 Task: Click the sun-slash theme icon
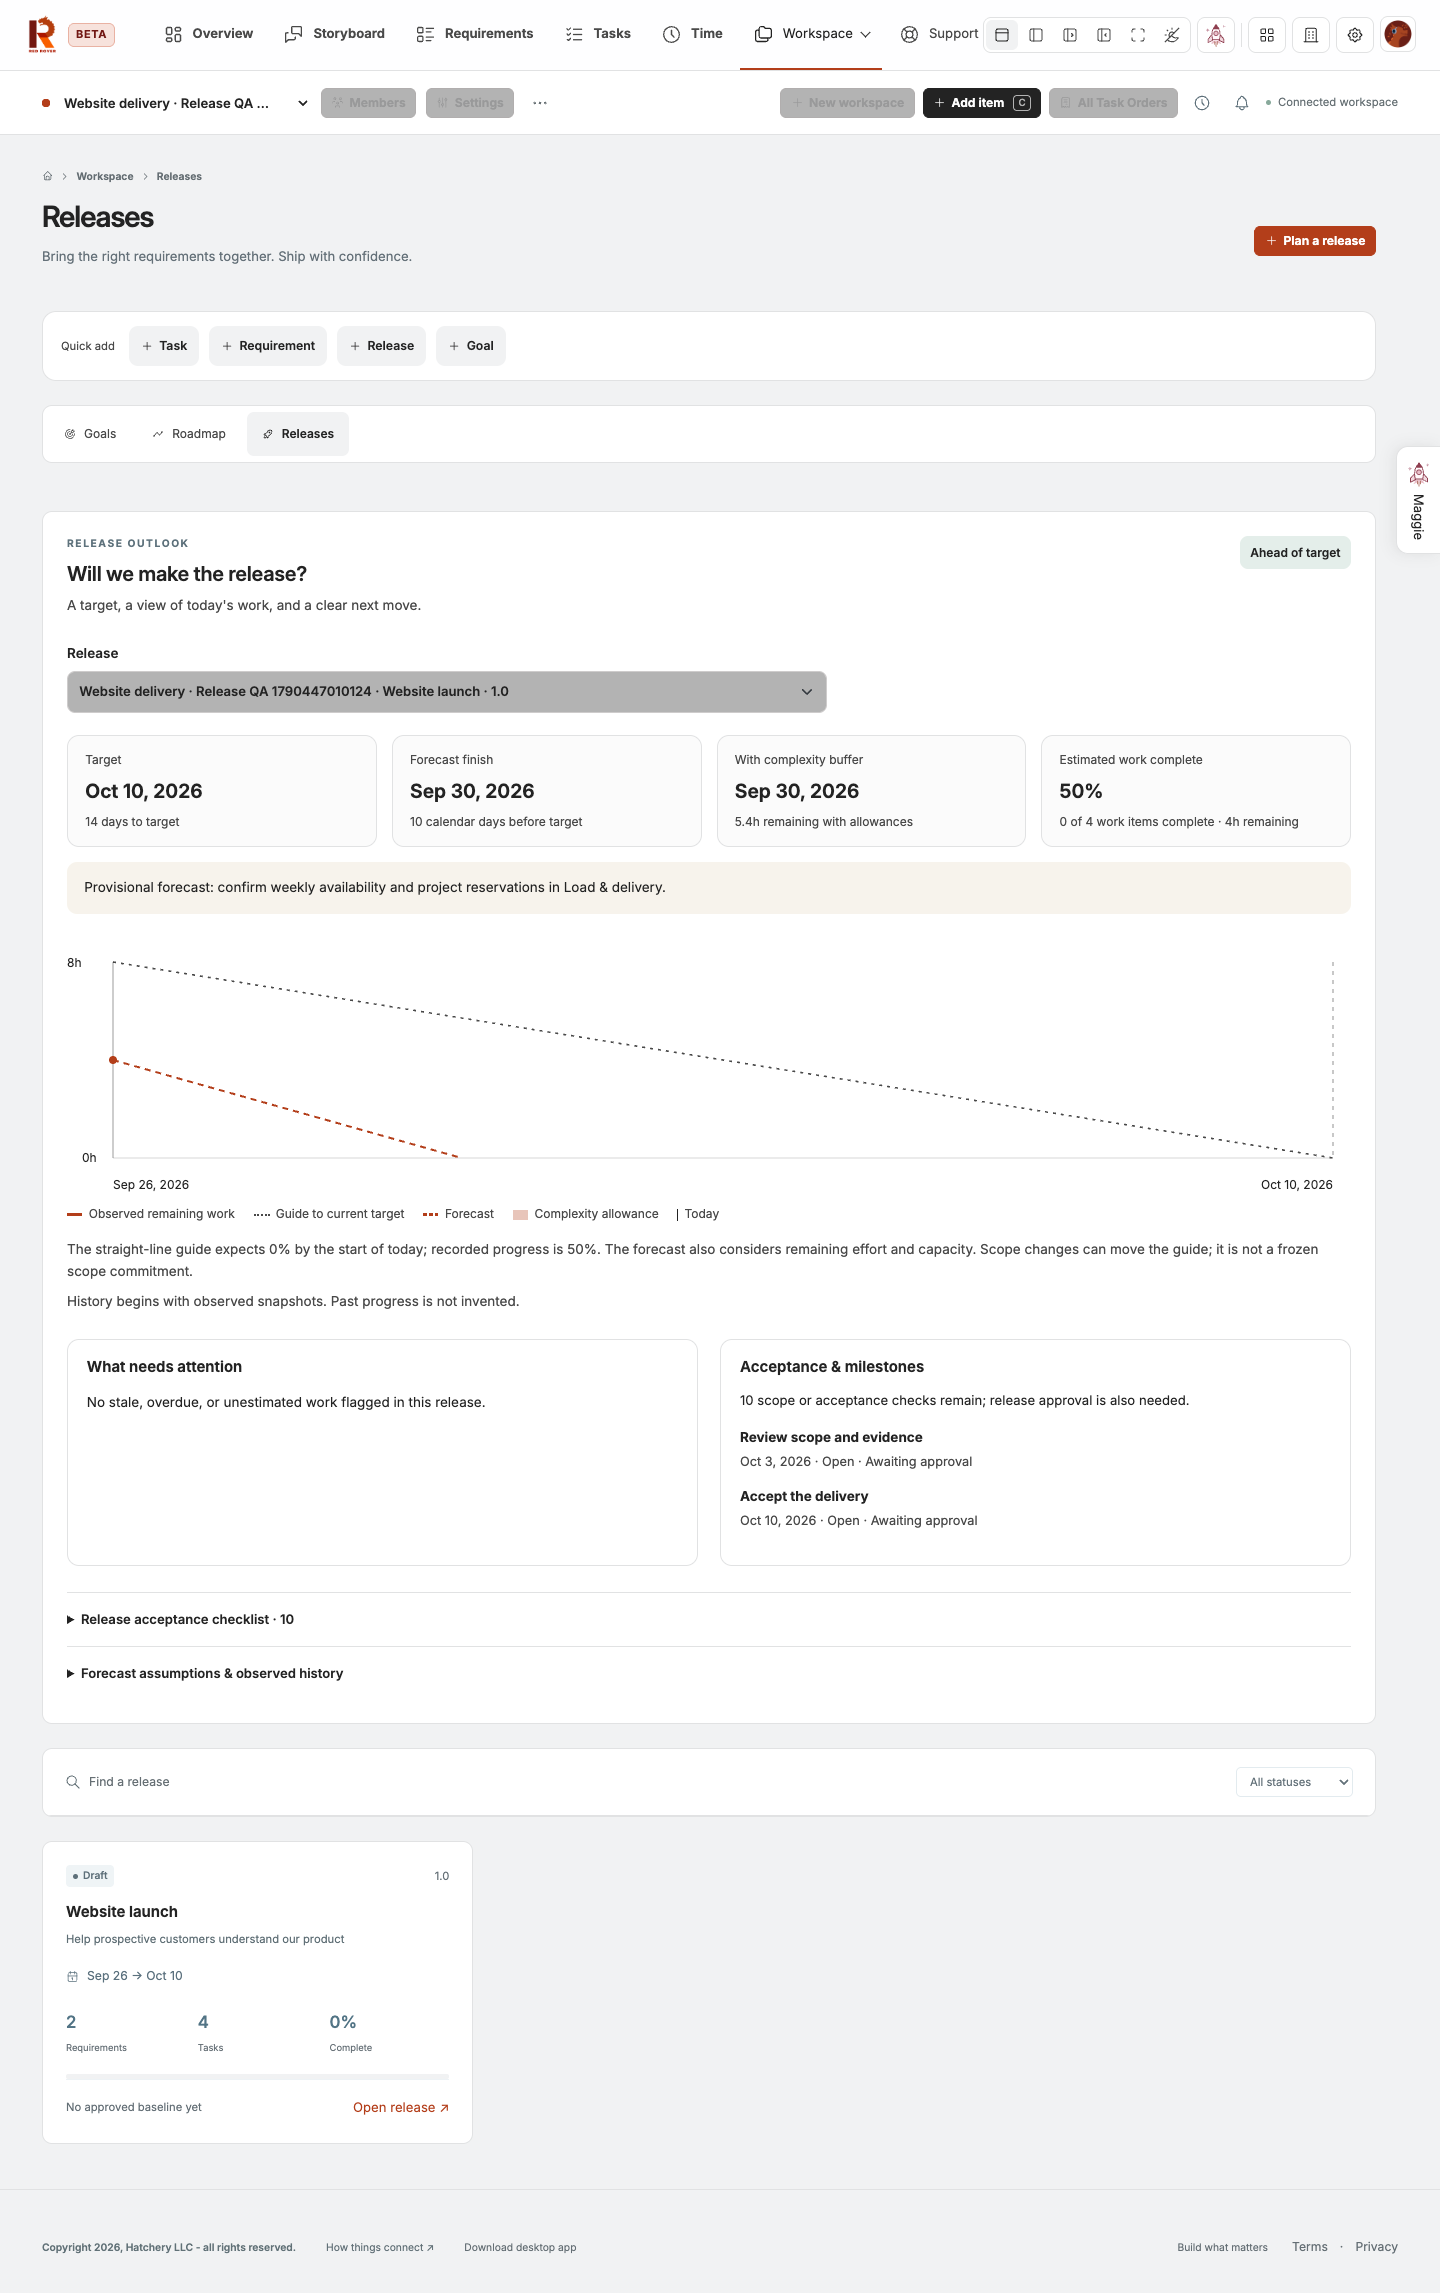1172,35
